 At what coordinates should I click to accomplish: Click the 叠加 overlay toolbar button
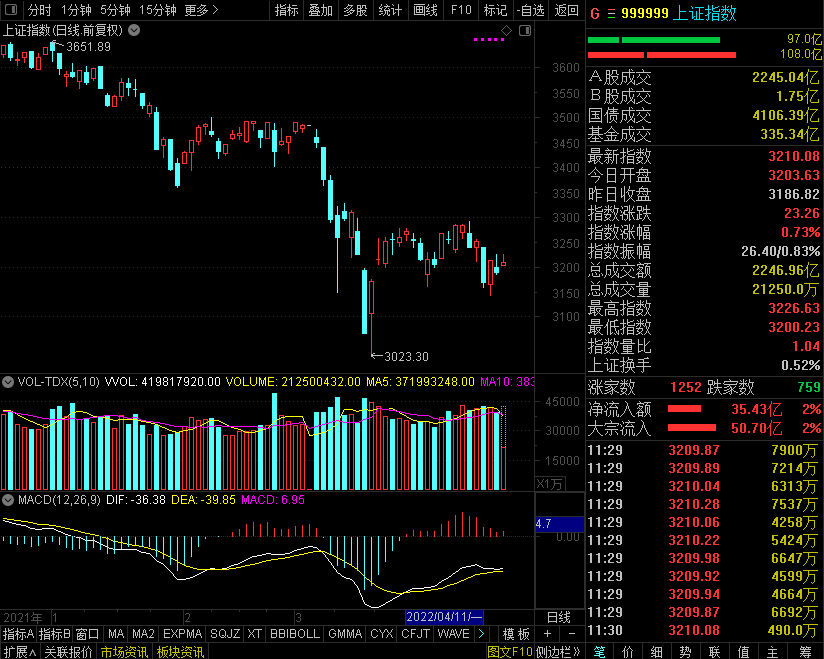click(x=320, y=10)
